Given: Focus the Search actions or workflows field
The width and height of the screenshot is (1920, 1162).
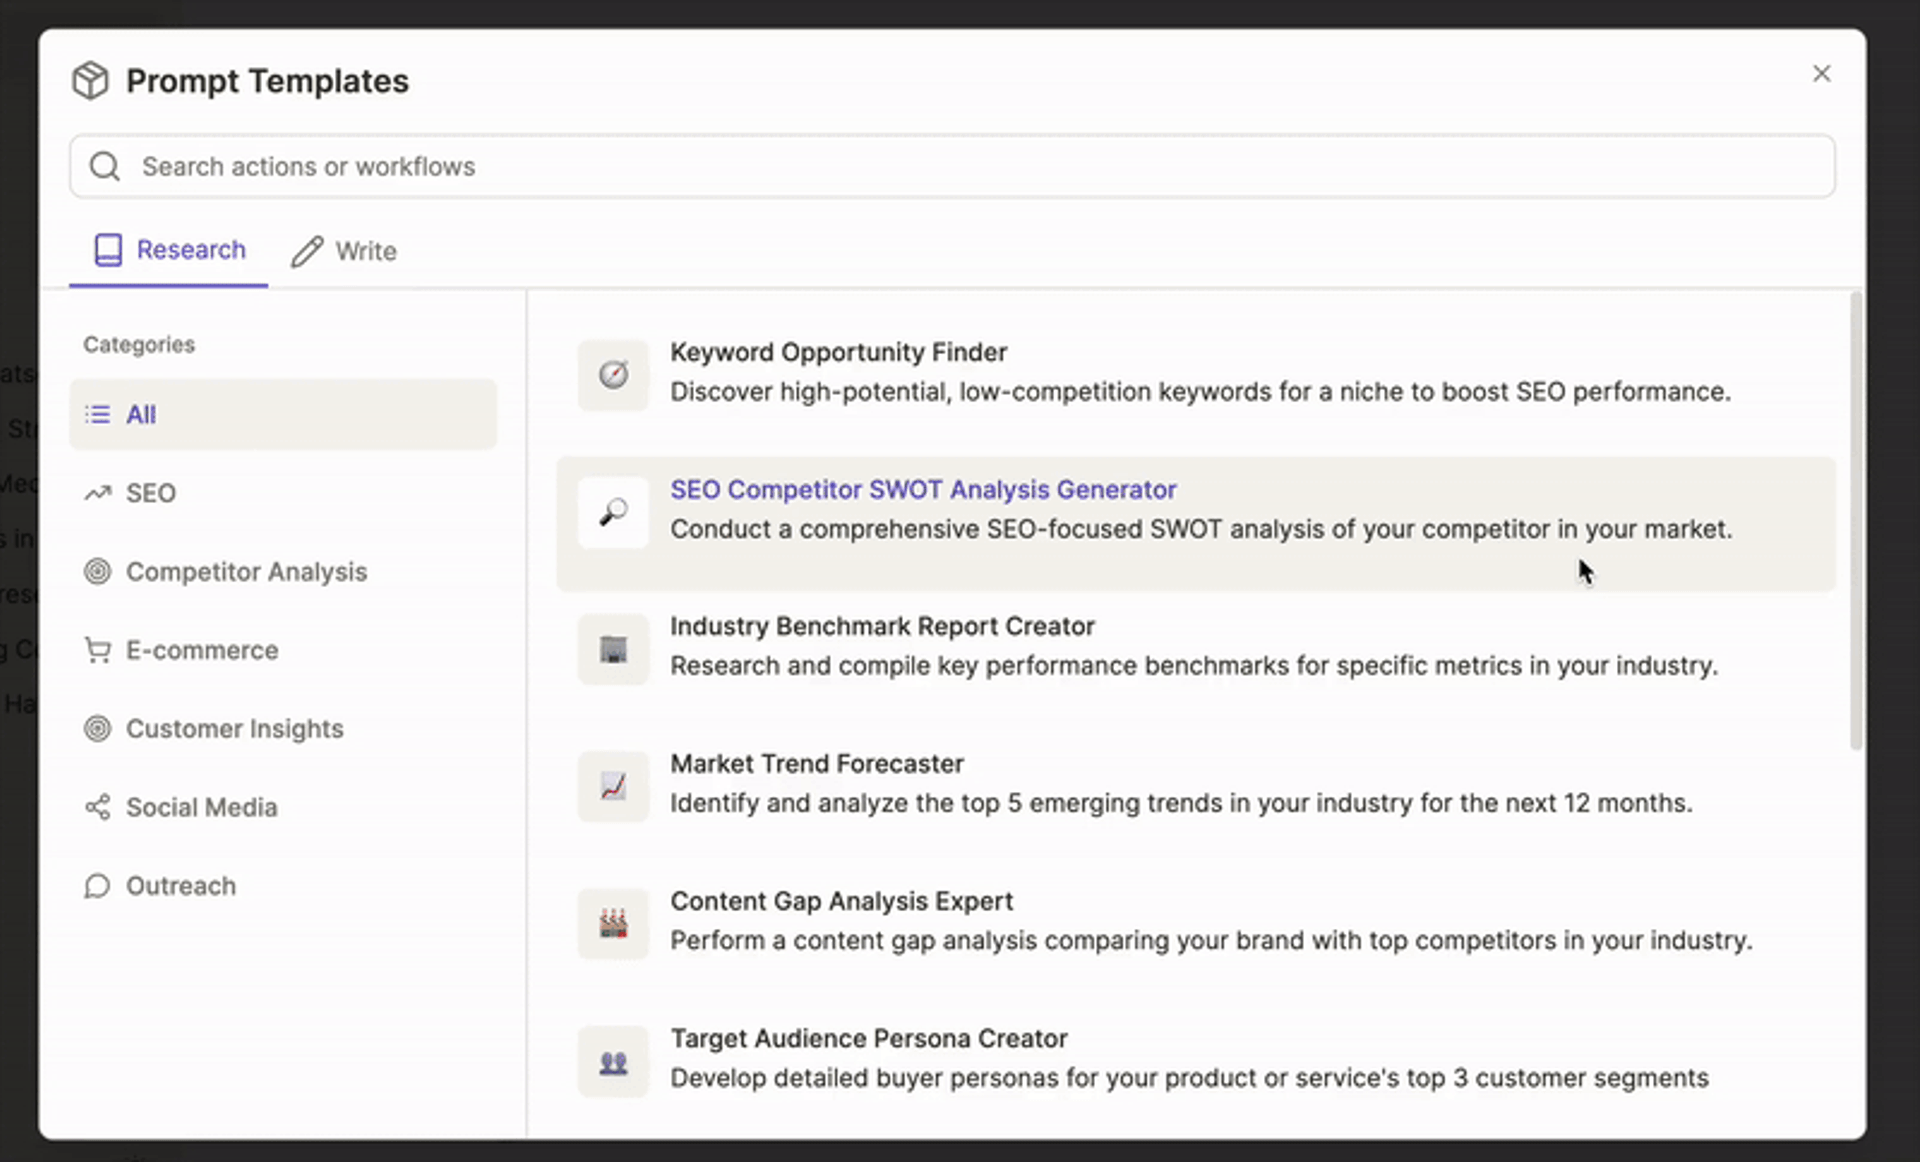Looking at the screenshot, I should pyautogui.click(x=952, y=166).
